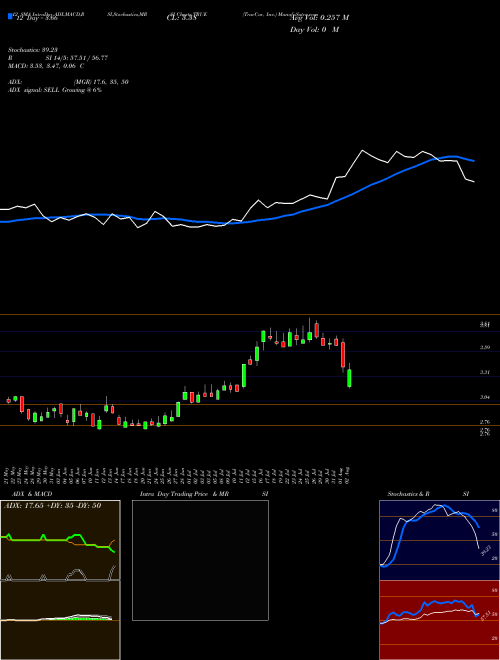Click the '21 May' date axis label
Viewport: 500px width, 660px height.
tap(8, 475)
